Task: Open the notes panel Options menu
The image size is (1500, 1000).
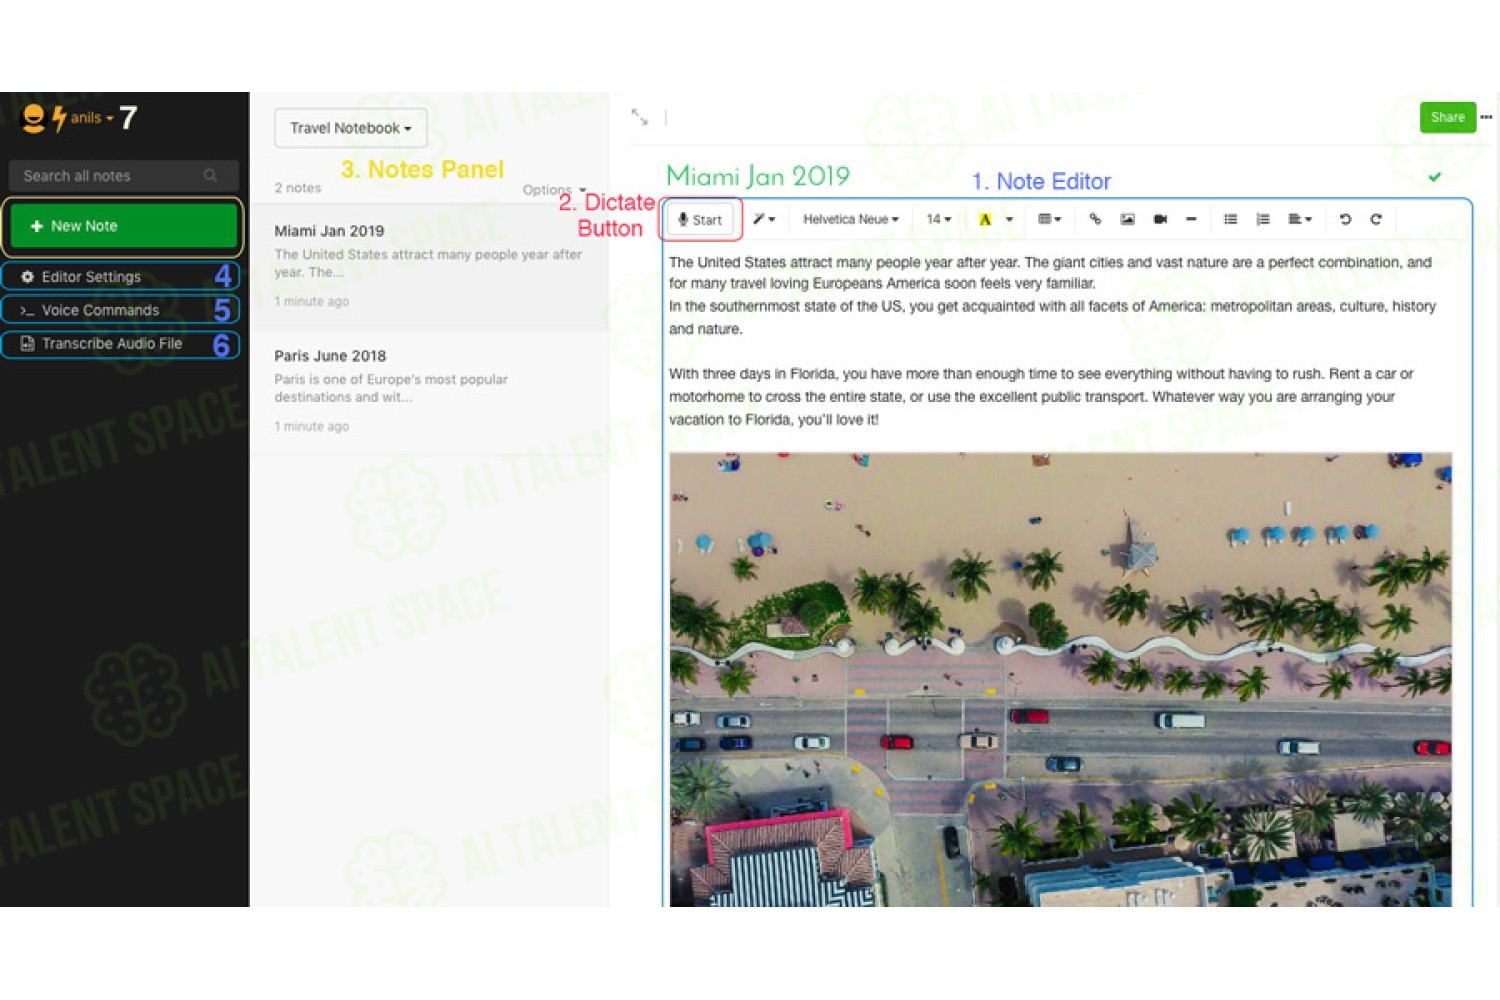Action: pyautogui.click(x=554, y=190)
